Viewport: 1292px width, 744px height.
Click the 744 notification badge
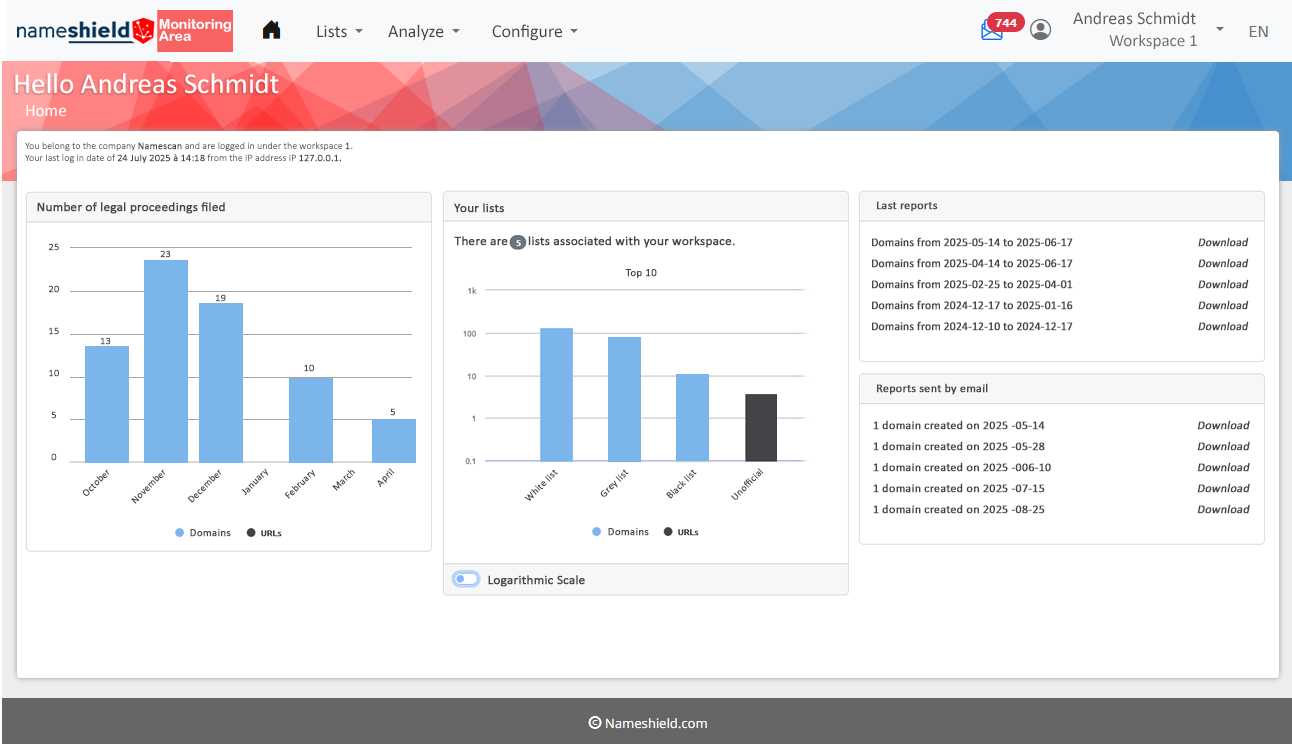point(1006,22)
